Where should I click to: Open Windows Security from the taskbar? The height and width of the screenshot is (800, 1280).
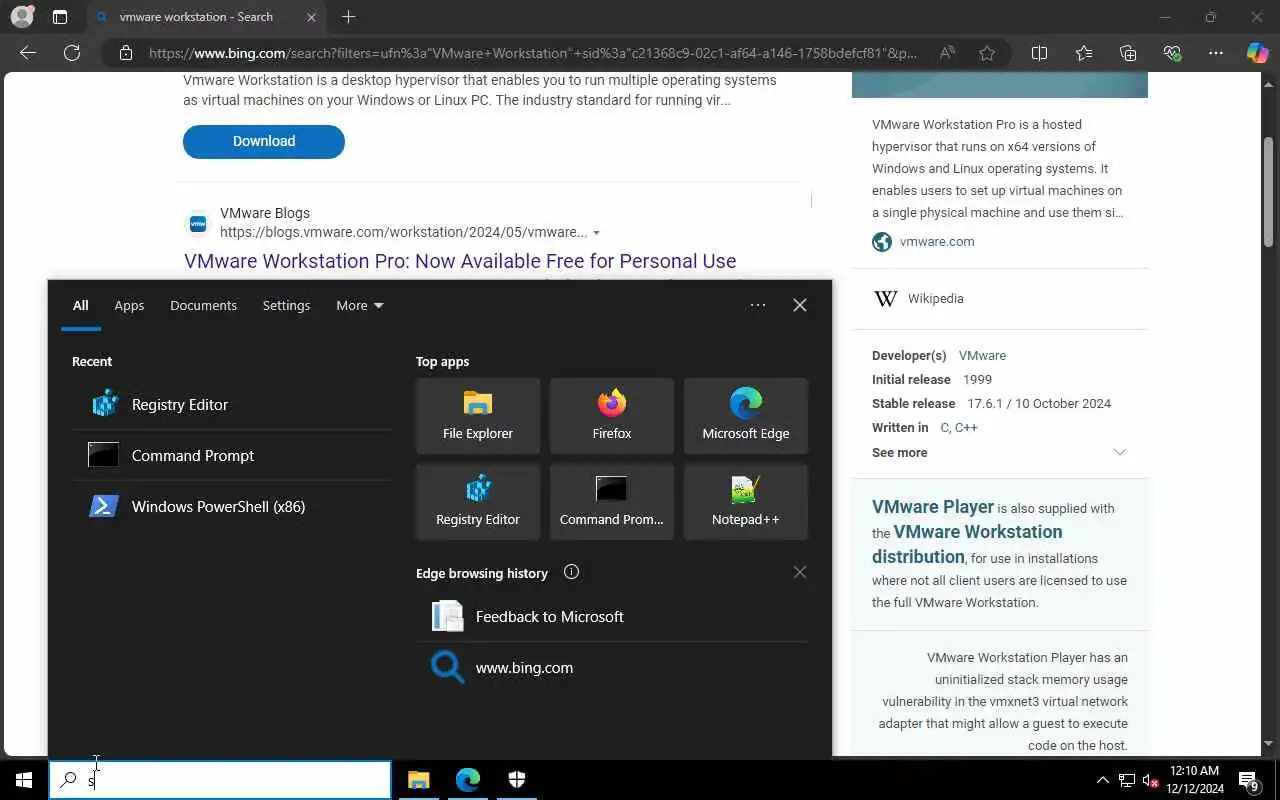tap(517, 780)
